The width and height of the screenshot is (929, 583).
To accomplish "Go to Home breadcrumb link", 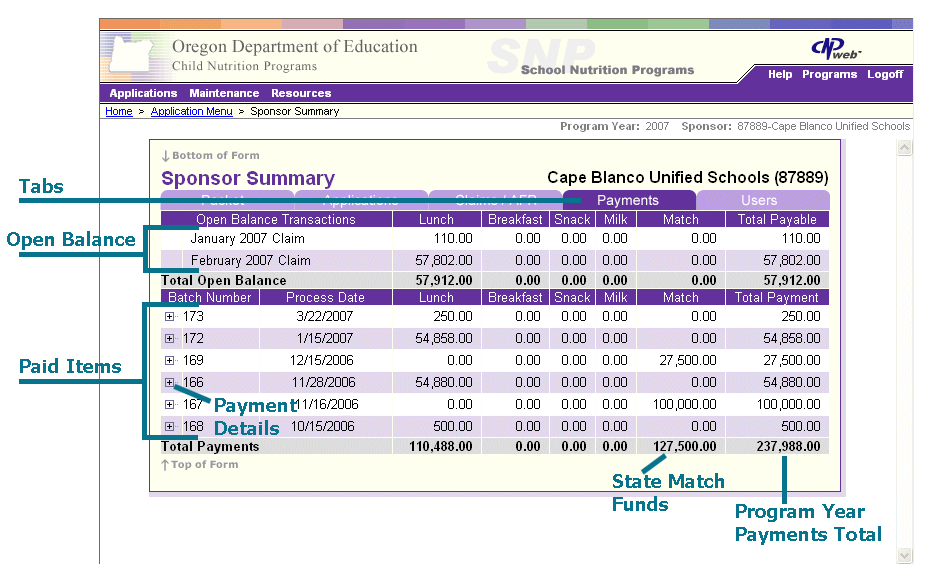I will click(118, 111).
